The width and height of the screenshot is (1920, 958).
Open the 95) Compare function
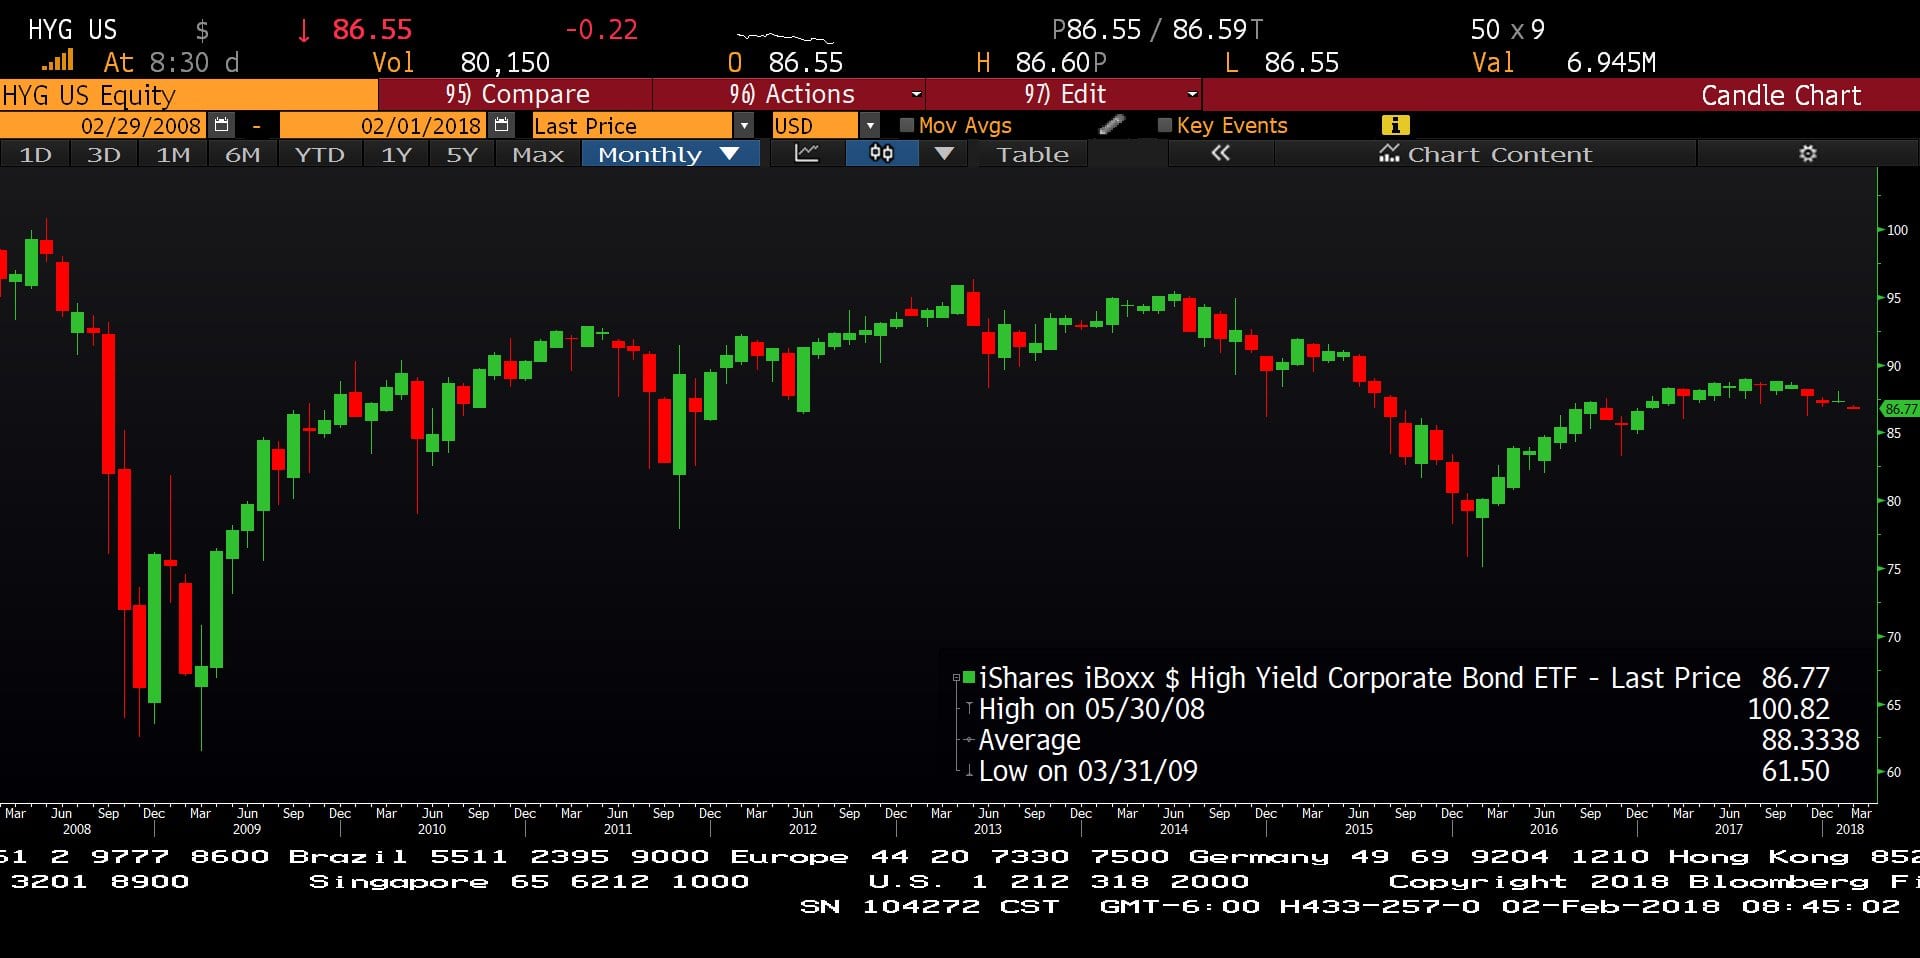click(x=516, y=94)
